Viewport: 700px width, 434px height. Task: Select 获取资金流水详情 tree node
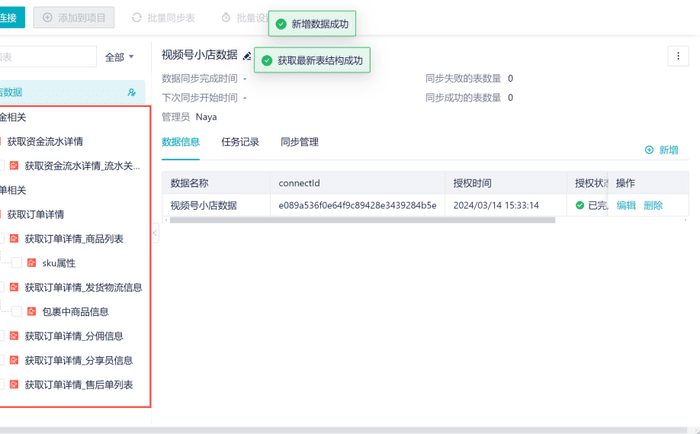pos(45,142)
